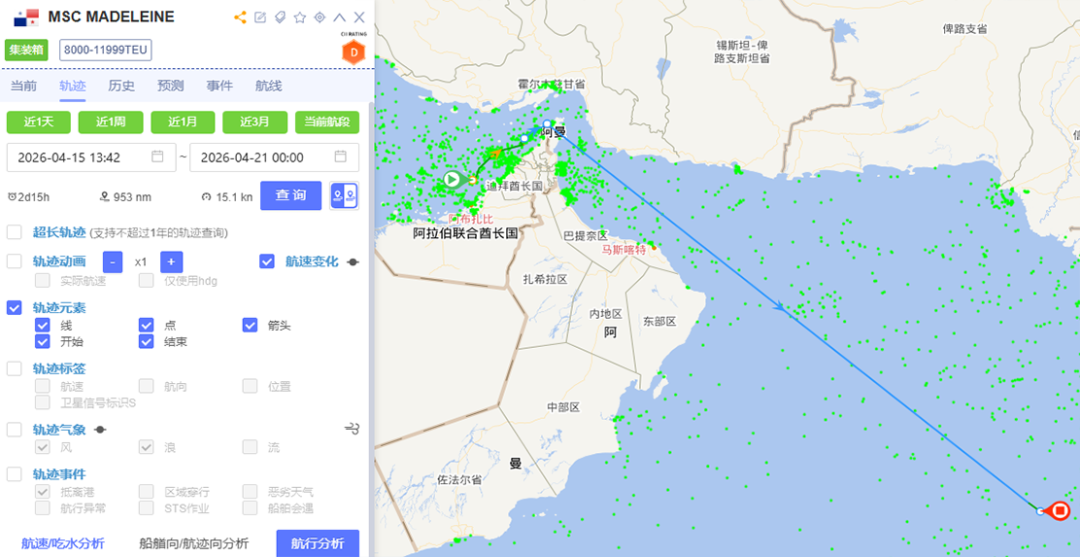Switch to the 历史 tab
This screenshot has width=1080, height=557.
121,86
